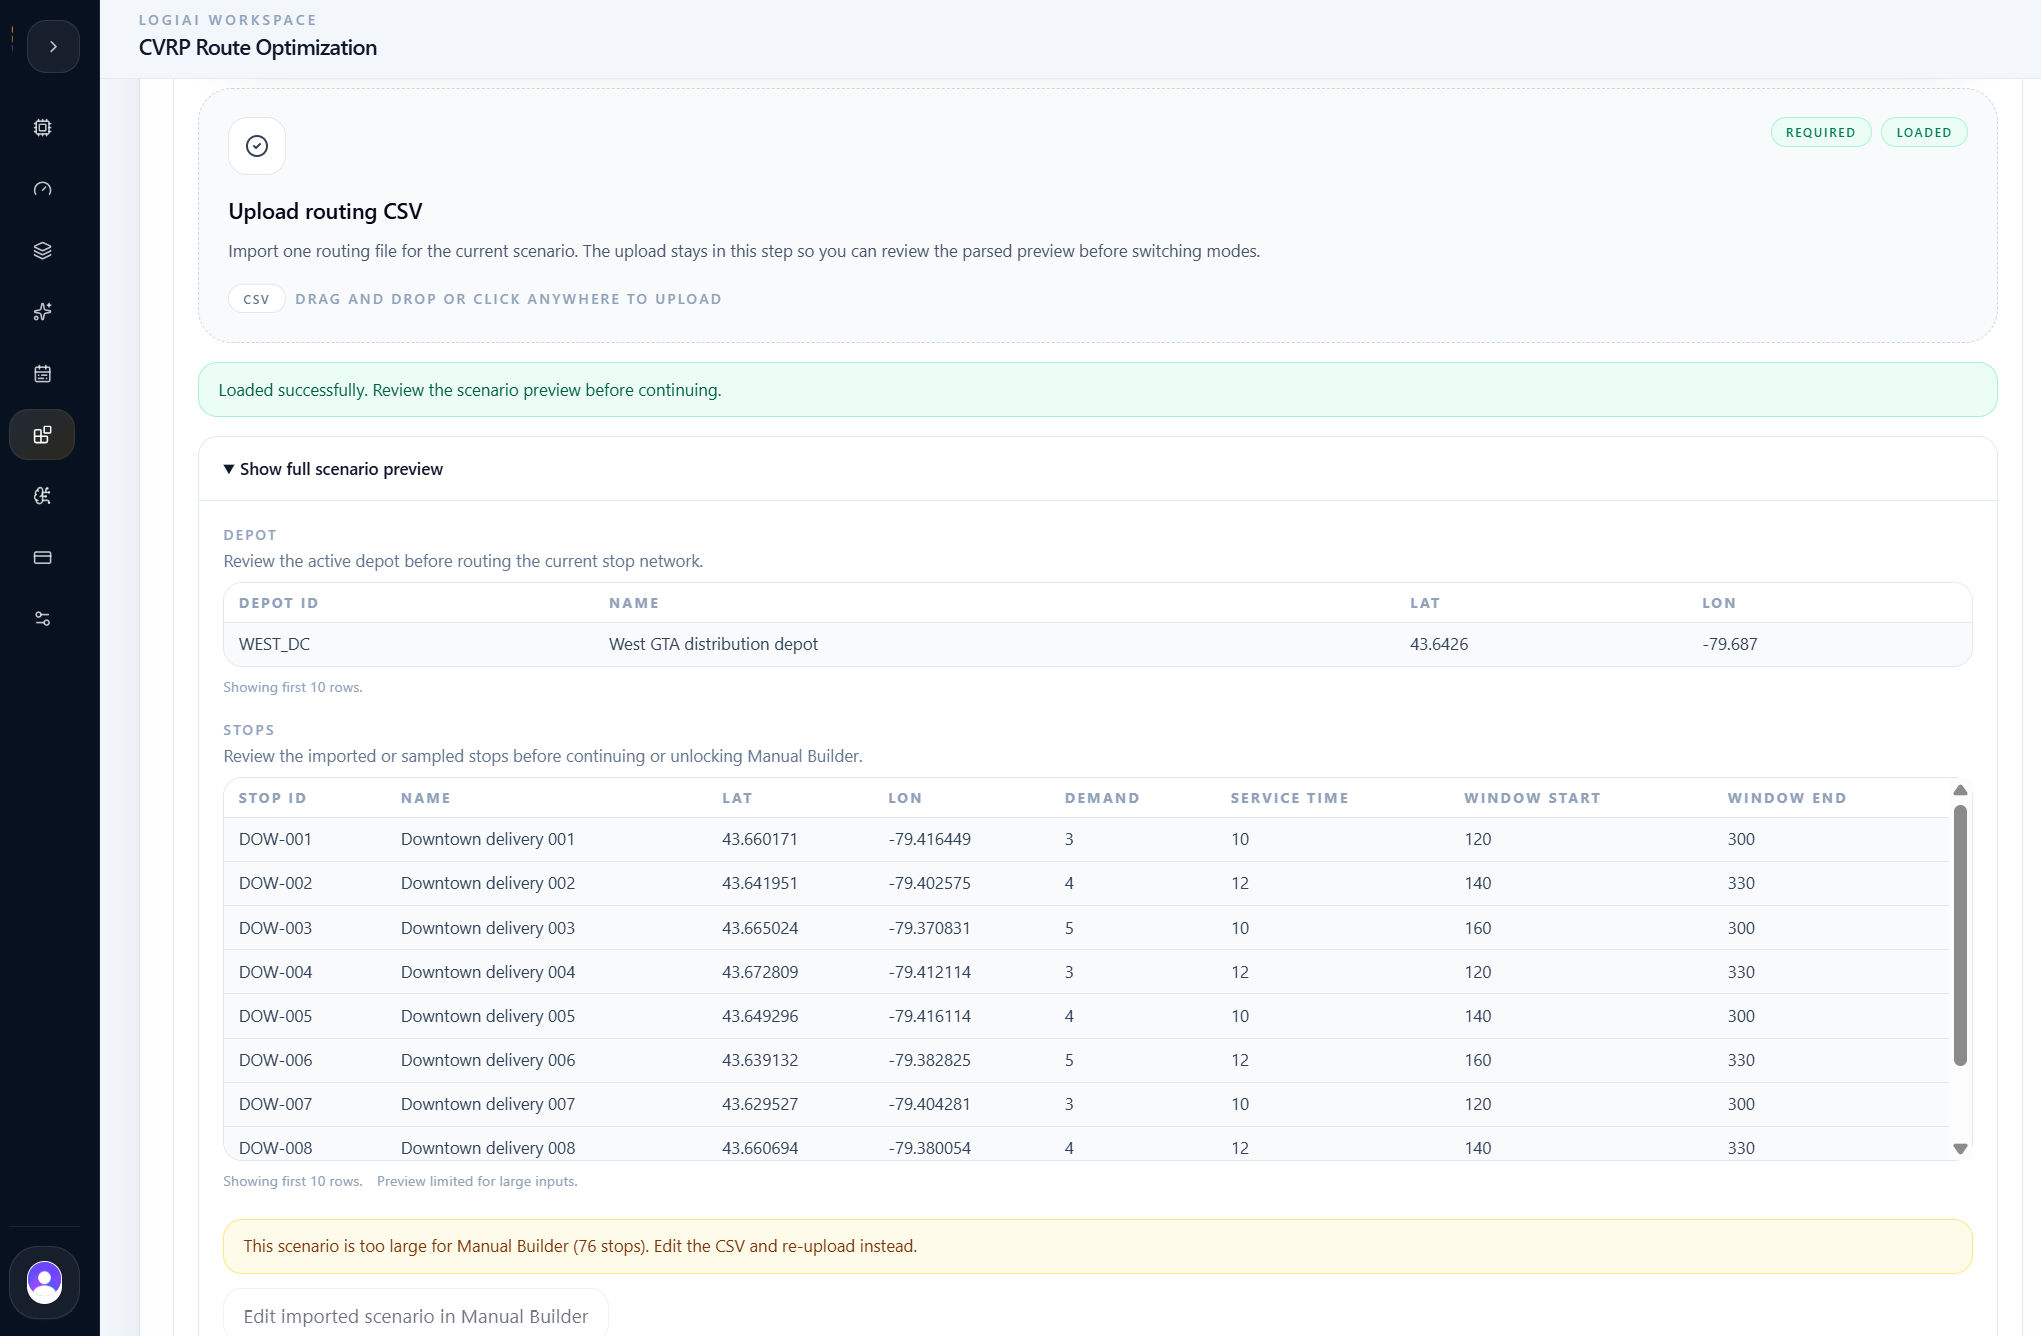The width and height of the screenshot is (2041, 1336).
Task: Click the check-circle upload status icon
Action: 257,146
